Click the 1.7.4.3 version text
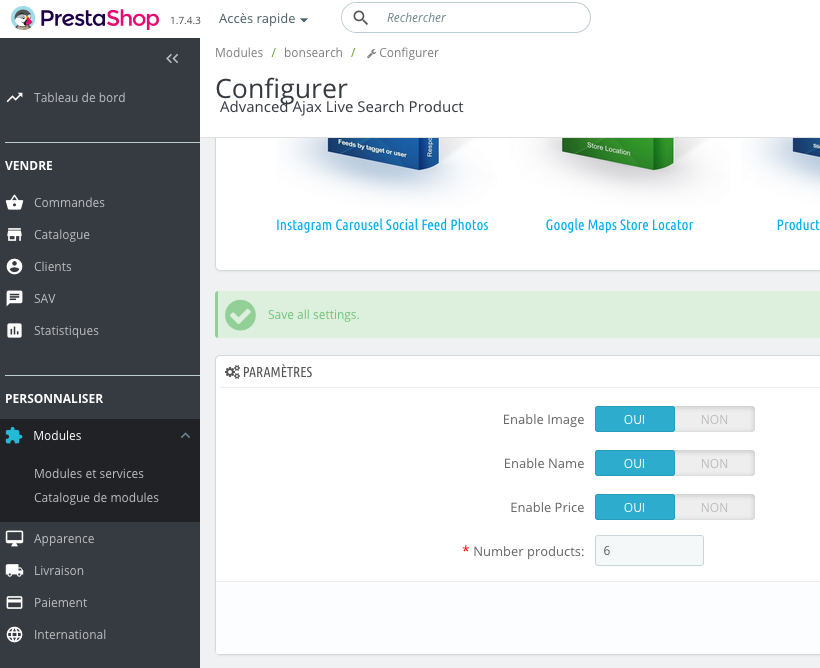This screenshot has height=668, width=820. (x=186, y=20)
